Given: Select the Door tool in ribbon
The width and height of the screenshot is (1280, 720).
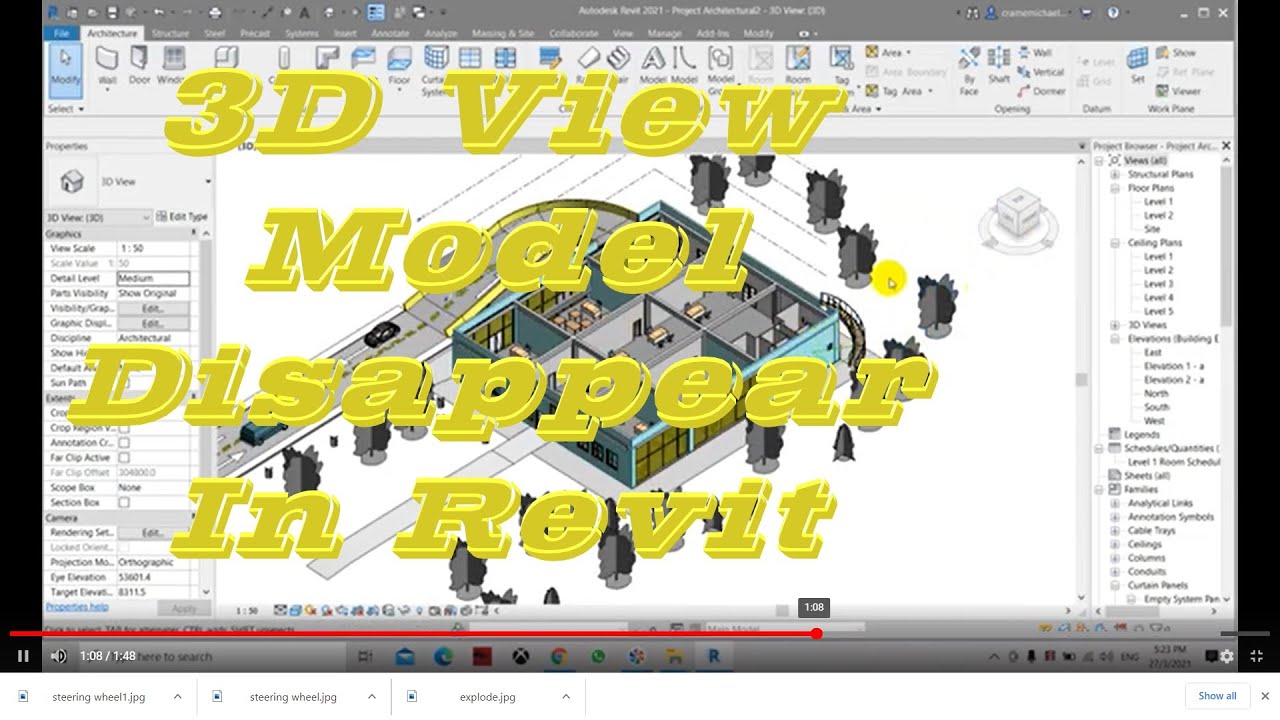Looking at the screenshot, I should (x=139, y=64).
